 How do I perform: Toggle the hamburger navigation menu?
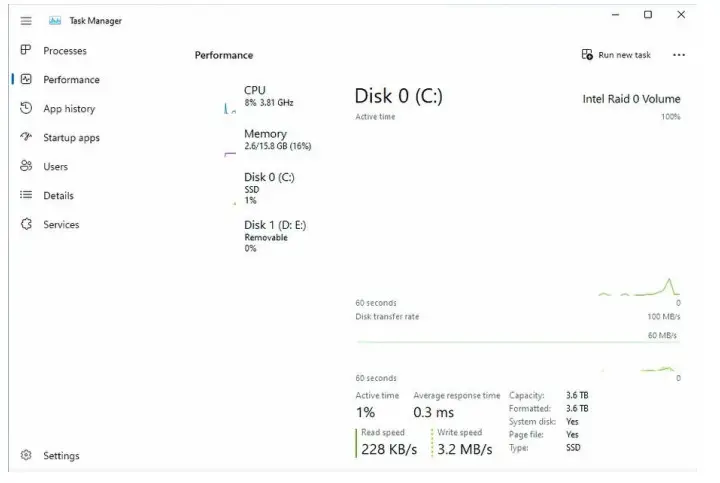pyautogui.click(x=26, y=21)
